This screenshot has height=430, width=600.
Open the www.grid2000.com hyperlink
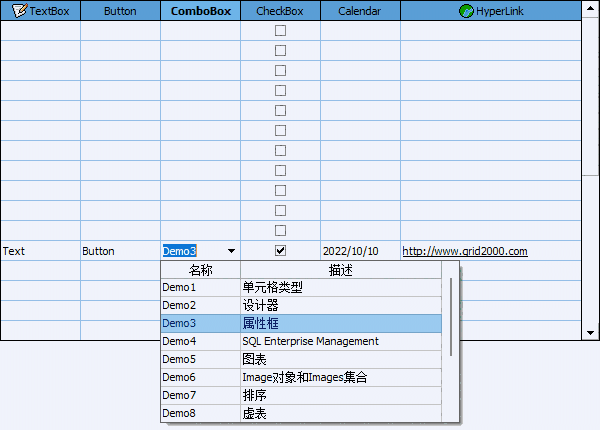(464, 251)
